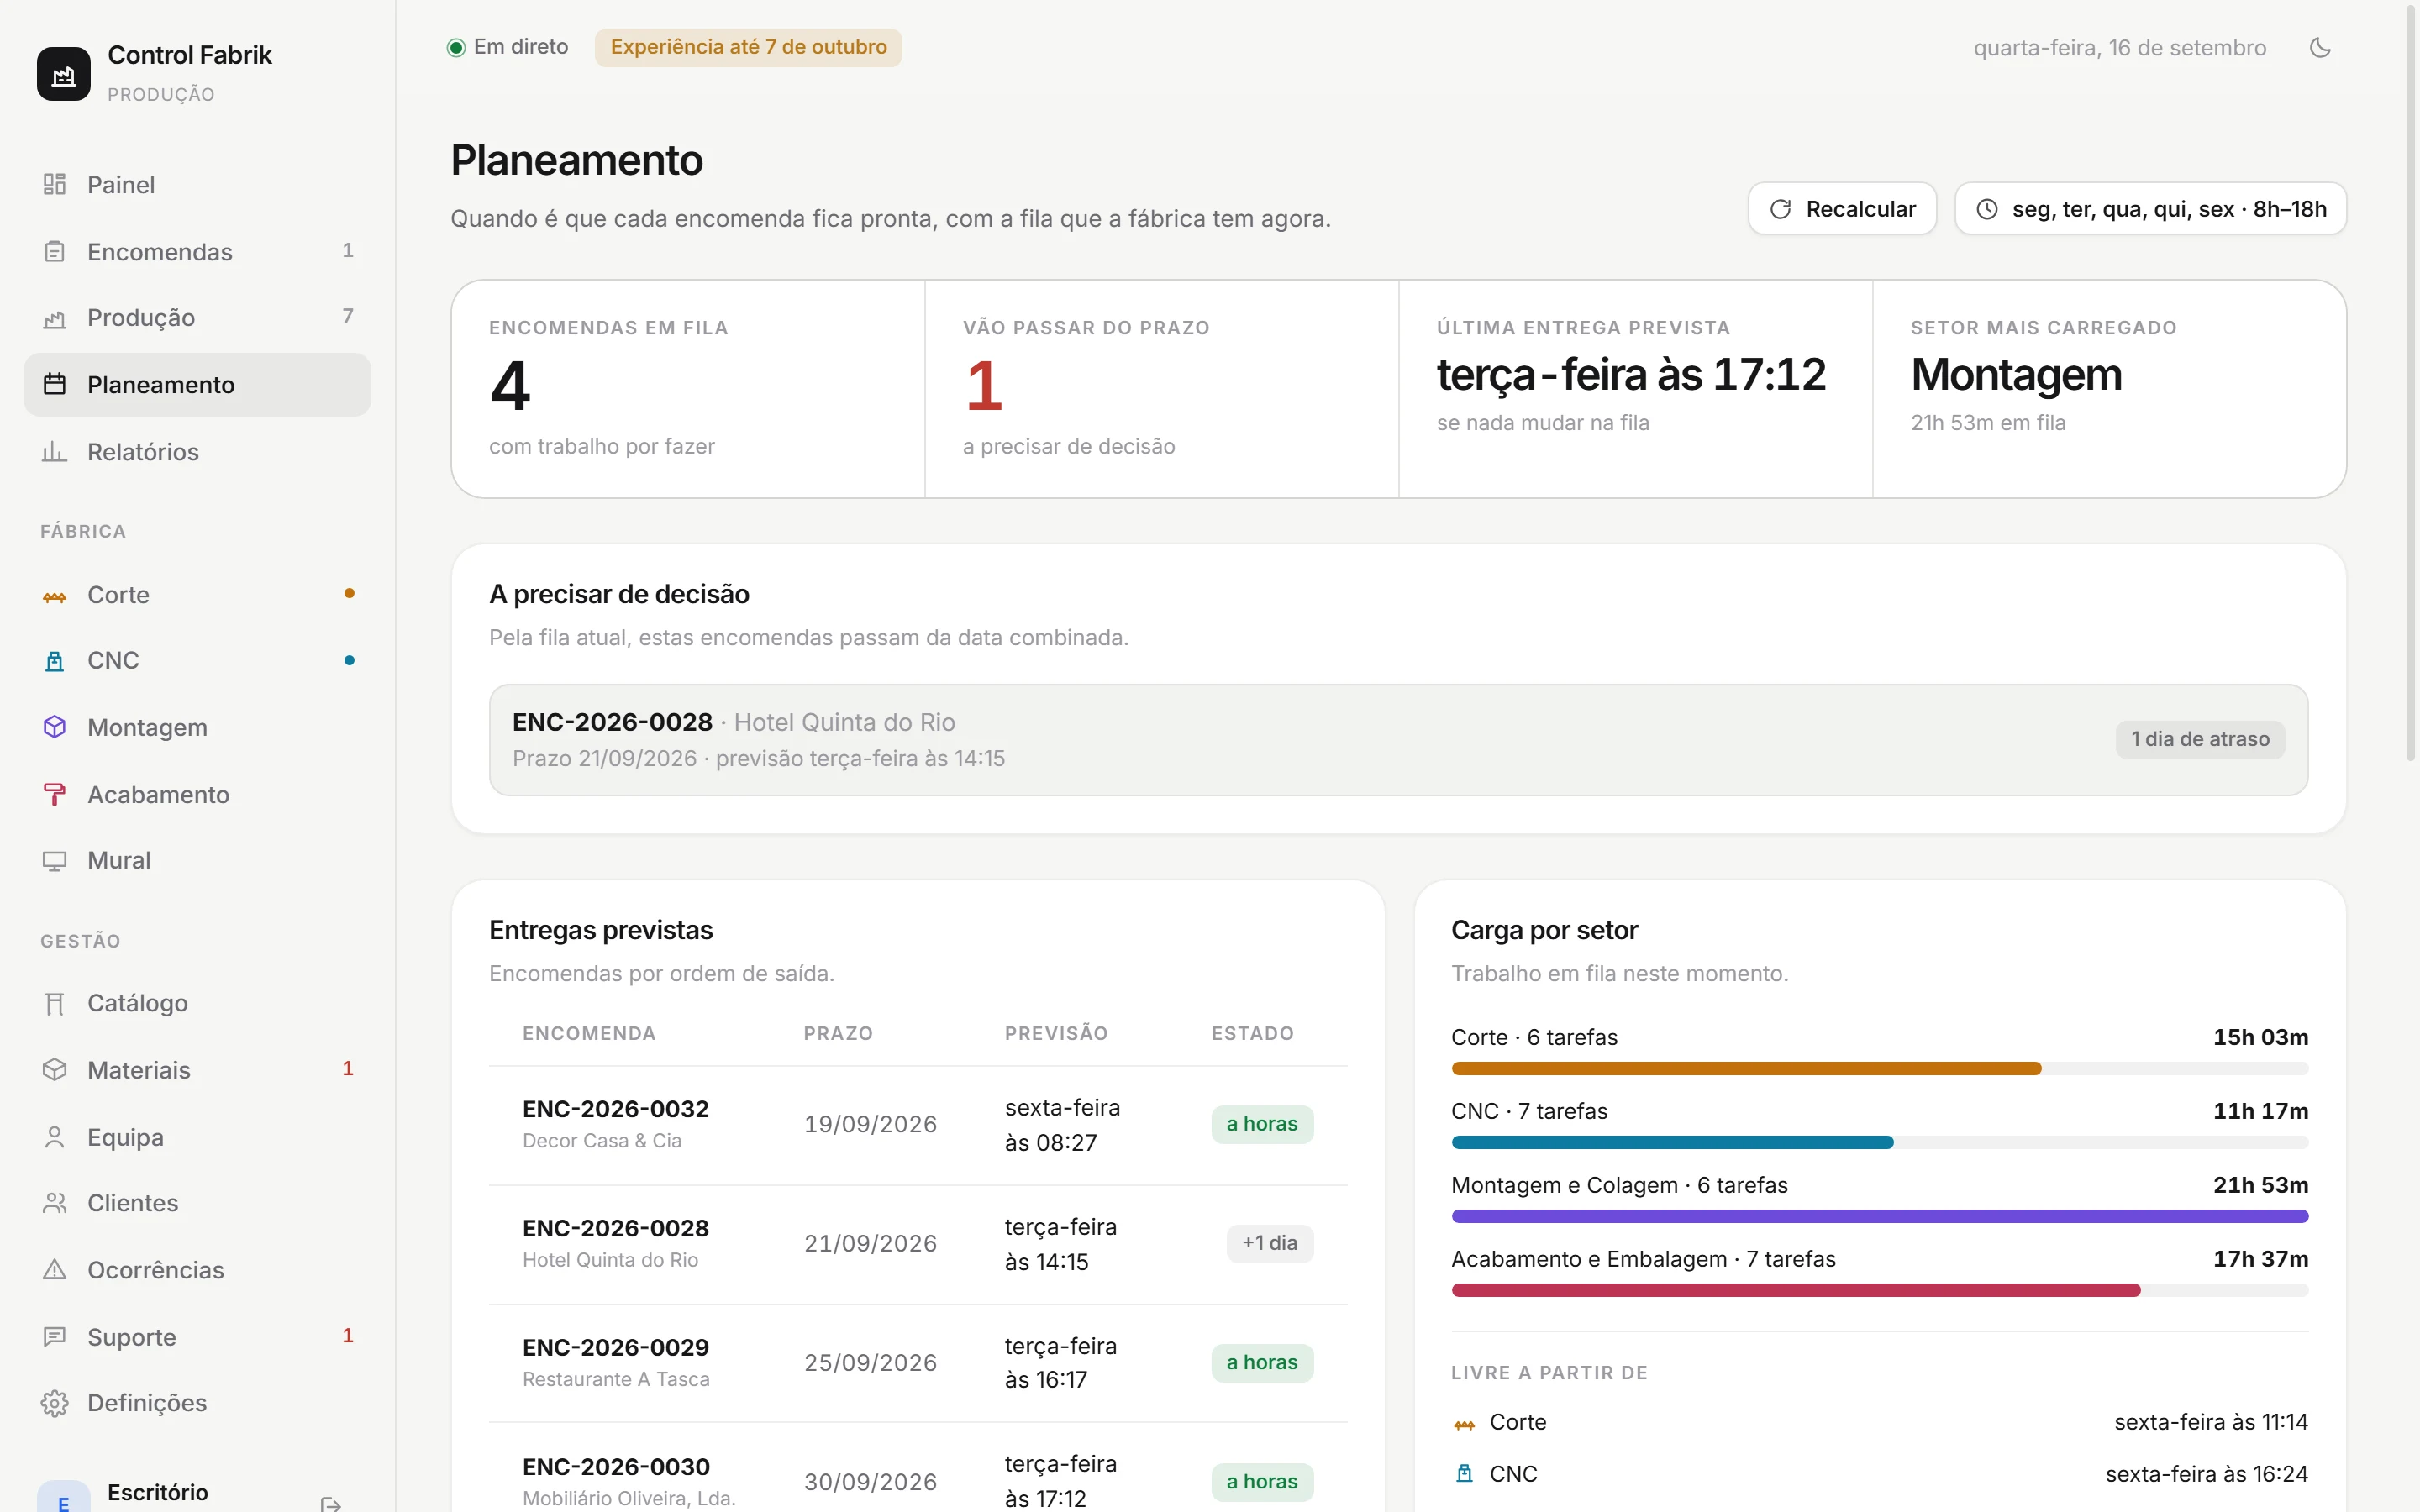Click the sexta-feira às 11:14 Corte free time
Image resolution: width=2420 pixels, height=1512 pixels.
tap(2211, 1422)
